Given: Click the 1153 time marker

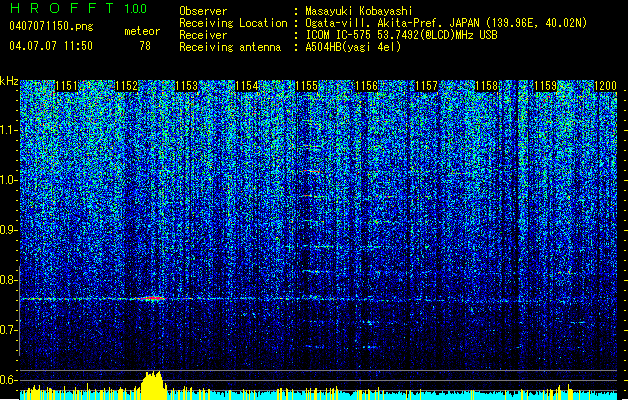Looking at the screenshot, I should pos(187,86).
